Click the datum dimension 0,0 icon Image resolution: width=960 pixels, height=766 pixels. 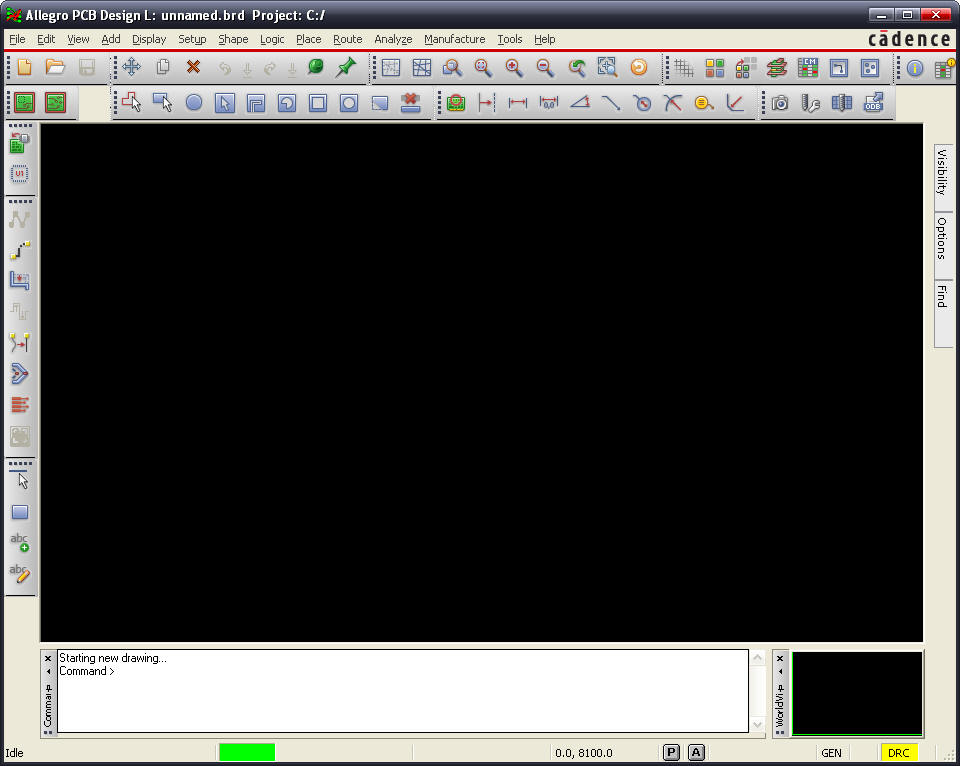pyautogui.click(x=549, y=103)
